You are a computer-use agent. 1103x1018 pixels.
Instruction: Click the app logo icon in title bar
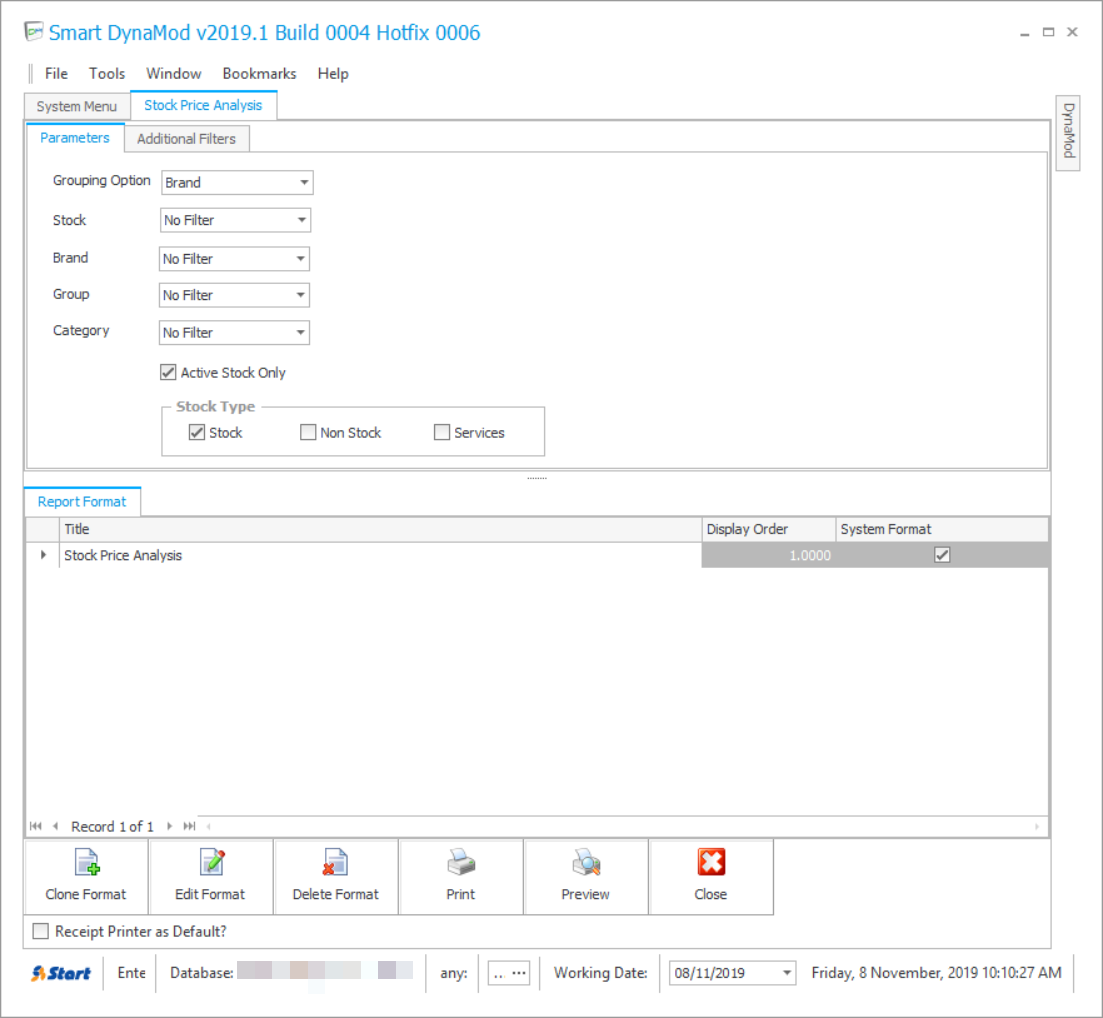coord(34,32)
